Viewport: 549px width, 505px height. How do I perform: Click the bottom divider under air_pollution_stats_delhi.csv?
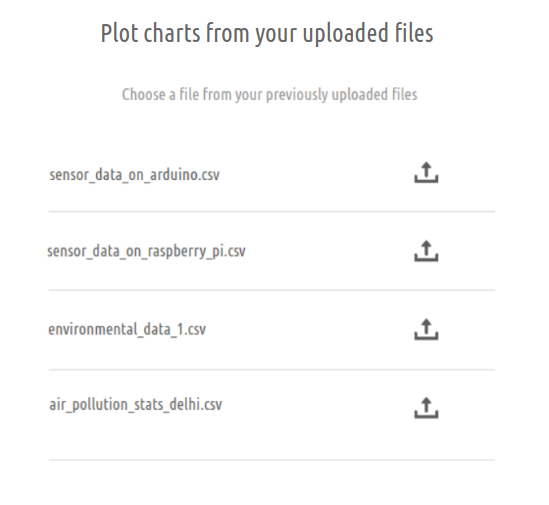(272, 460)
